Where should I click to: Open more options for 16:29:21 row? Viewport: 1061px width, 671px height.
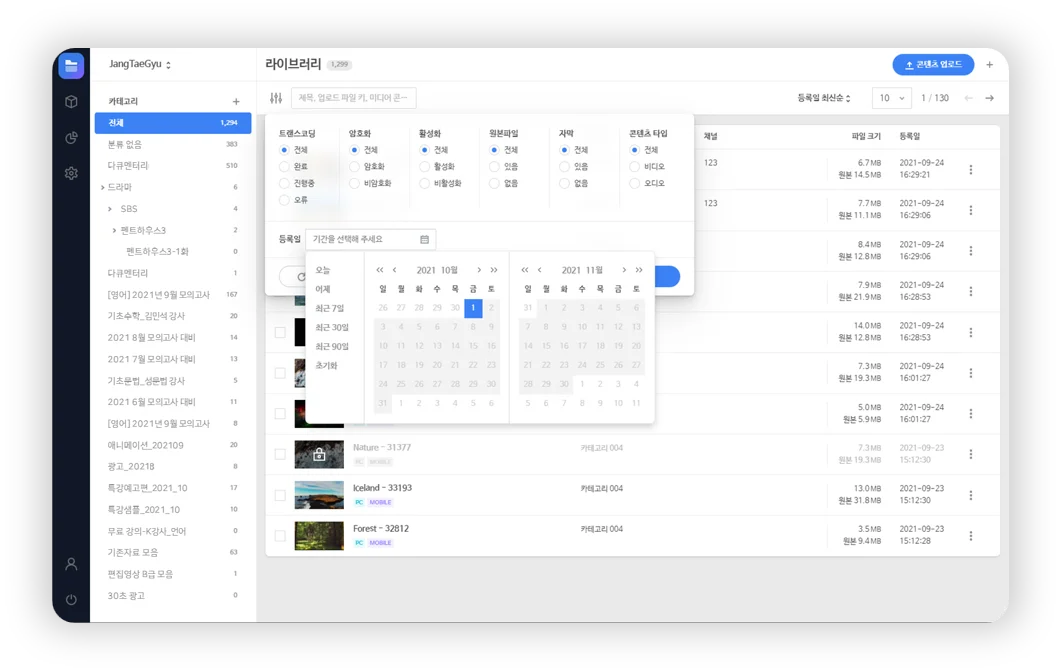tap(971, 169)
